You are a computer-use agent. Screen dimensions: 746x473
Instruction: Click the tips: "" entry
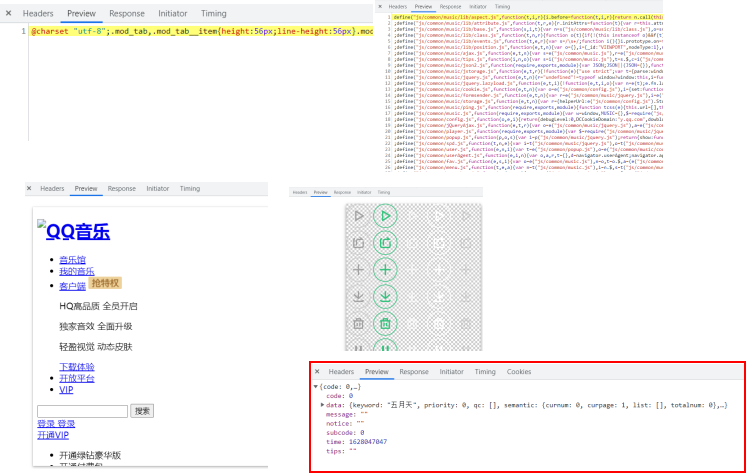(x=341, y=451)
